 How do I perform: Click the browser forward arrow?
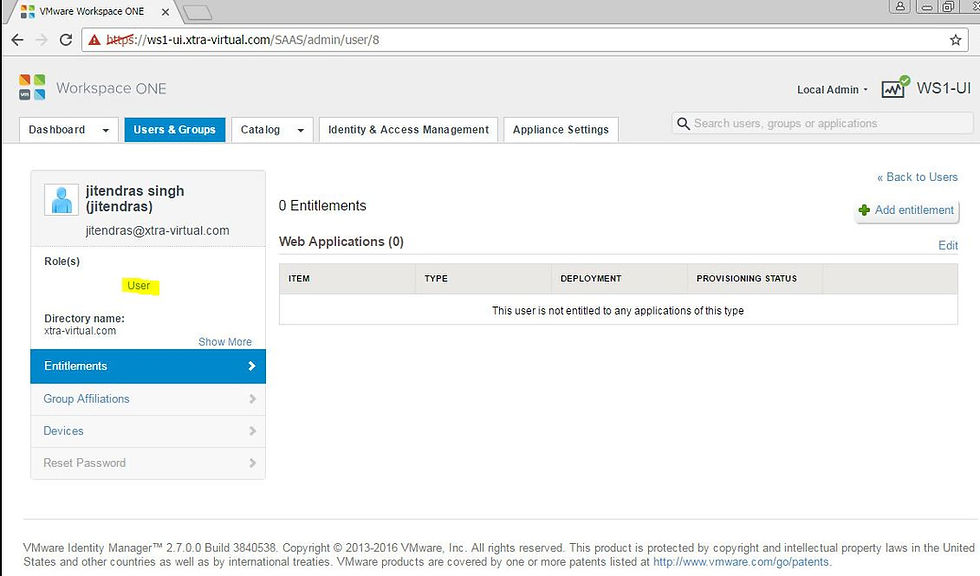41,40
